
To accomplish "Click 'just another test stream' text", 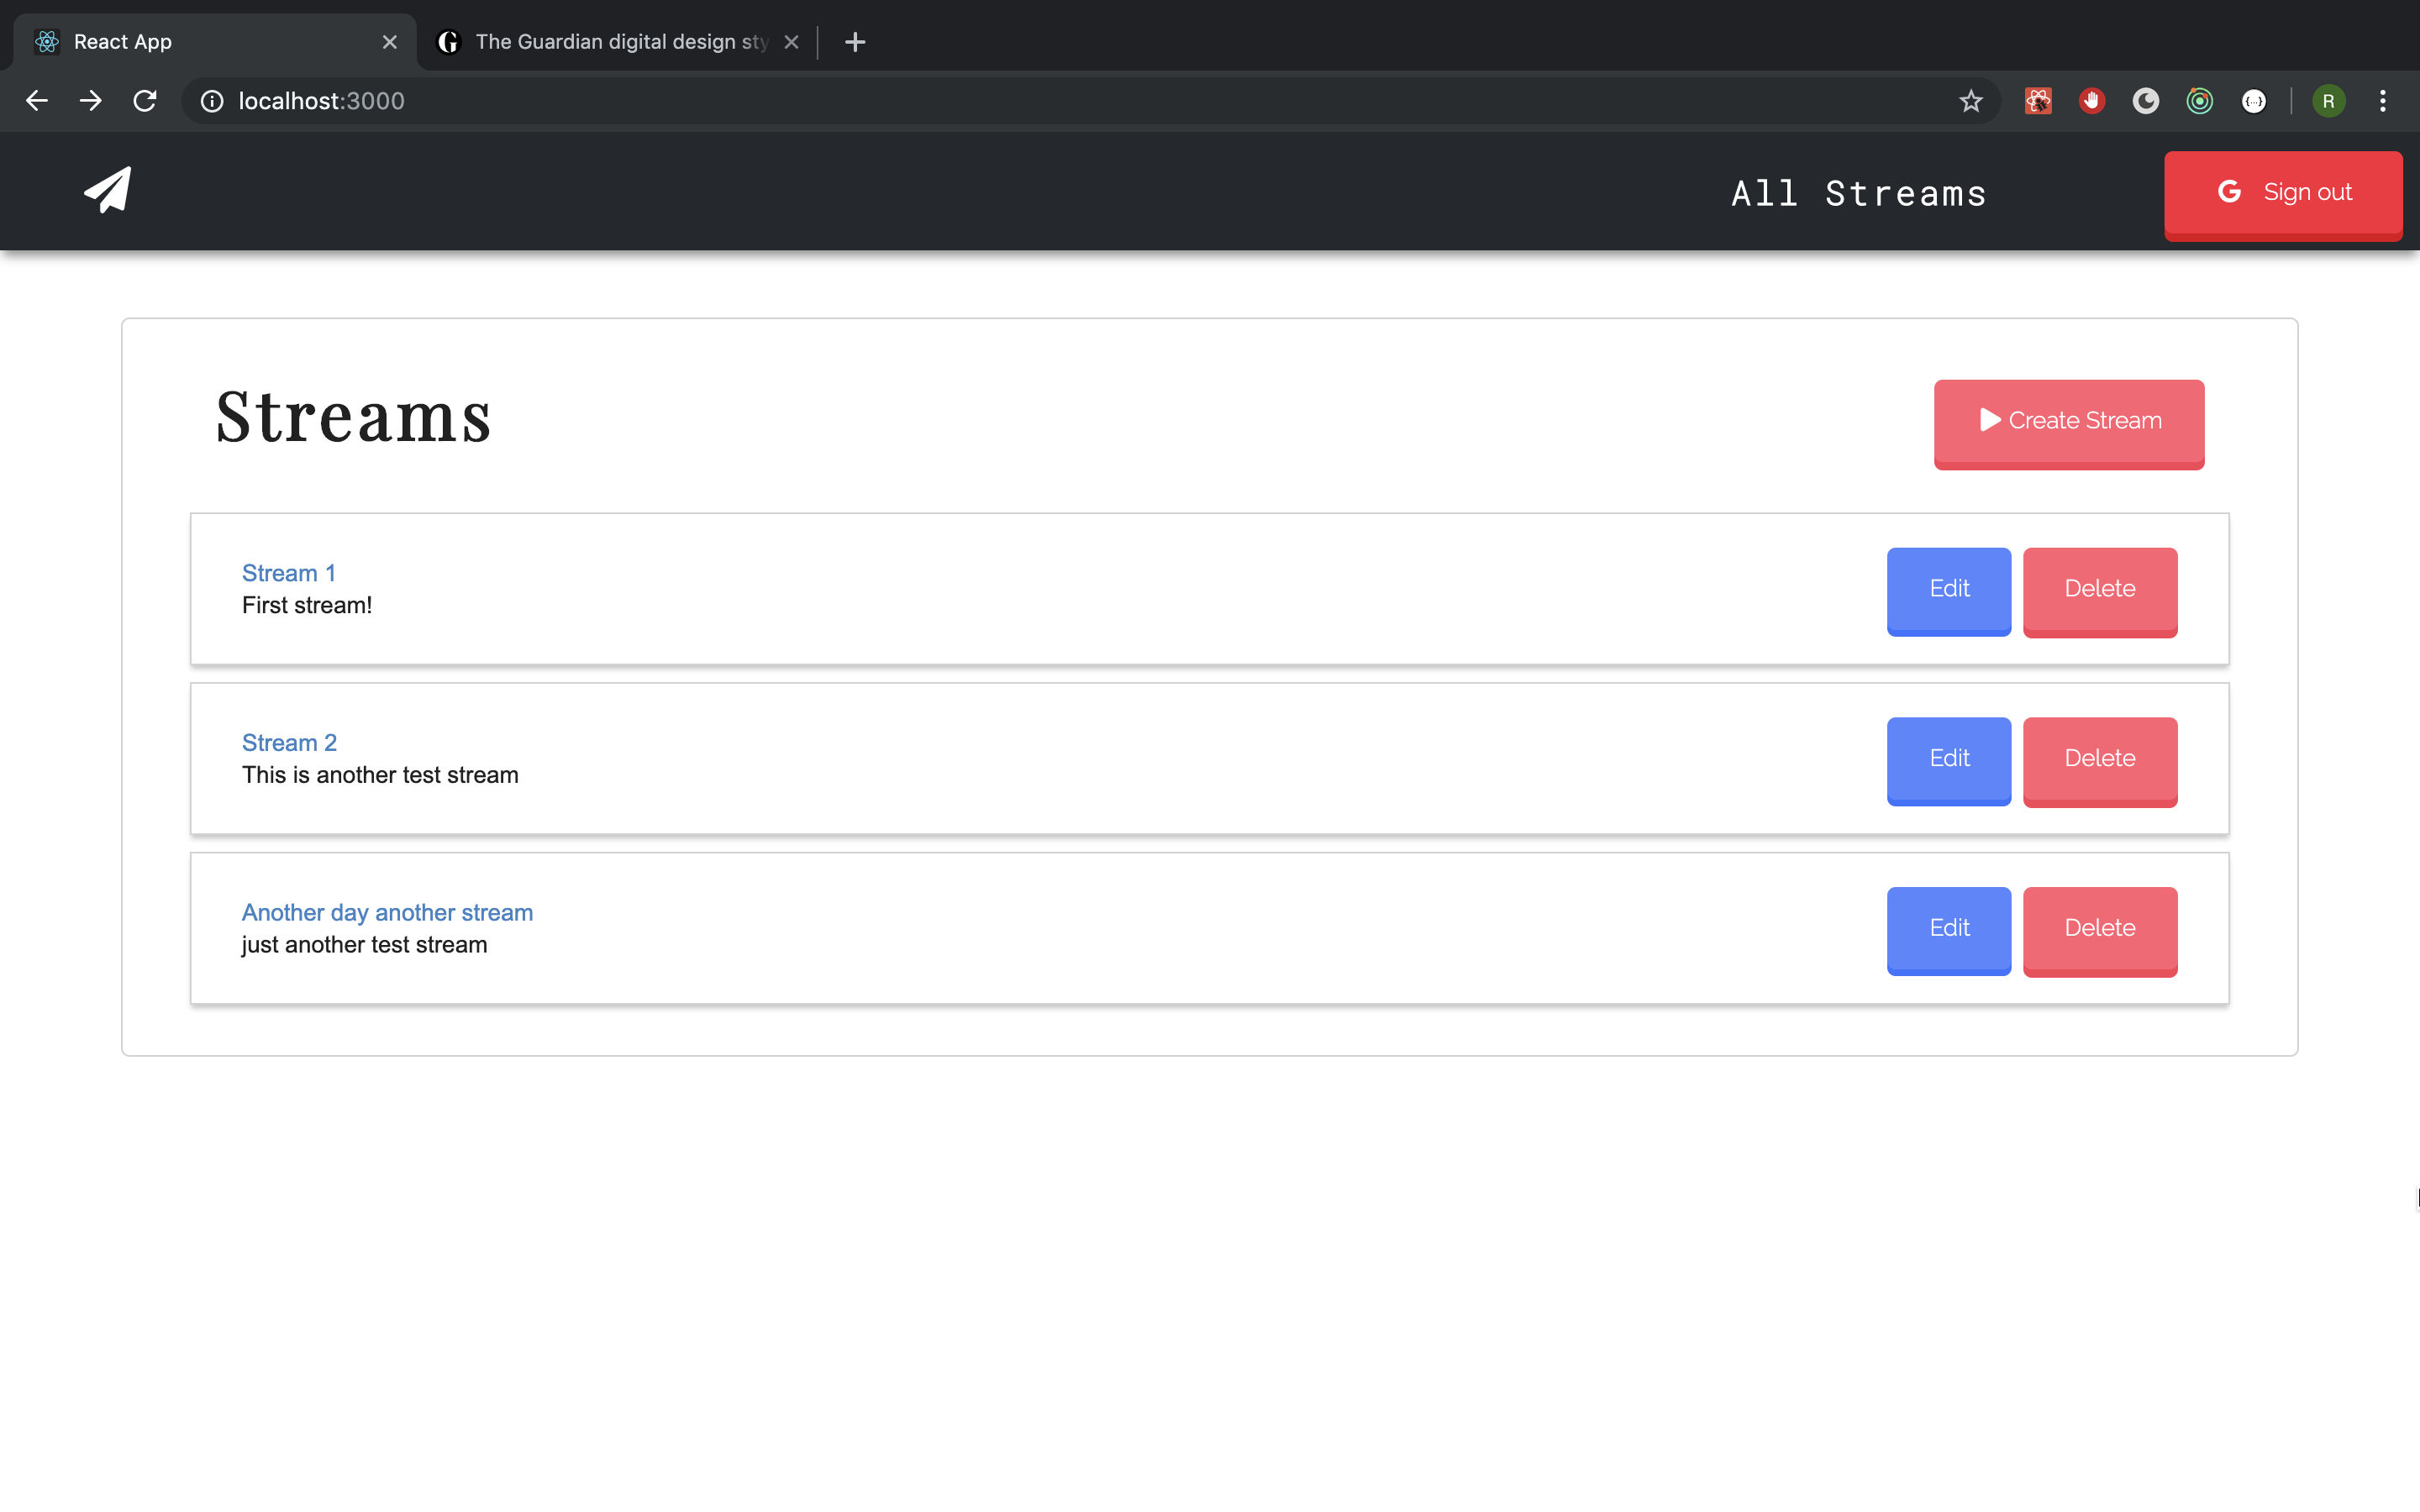I will point(364,945).
